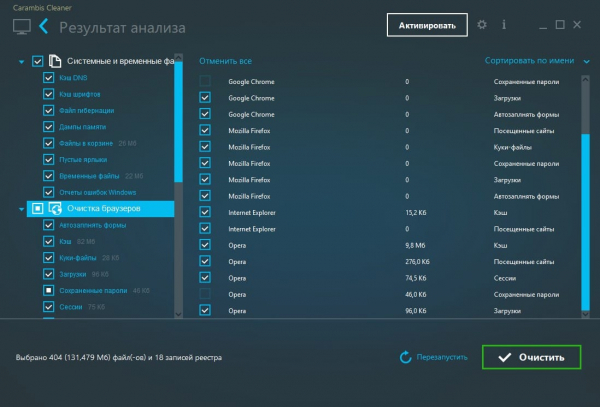The height and width of the screenshot is (407, 600).
Task: Check Opera Сохраненные пароли row checkbox
Action: [x=205, y=294]
